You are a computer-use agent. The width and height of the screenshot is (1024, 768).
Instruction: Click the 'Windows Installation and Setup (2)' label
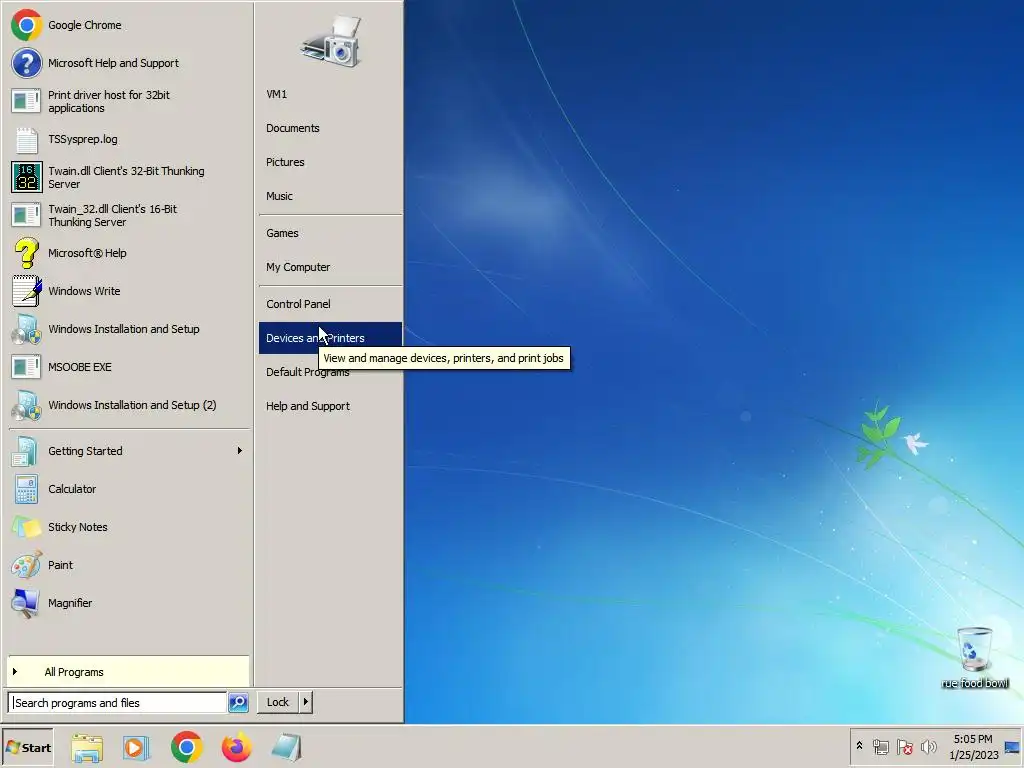pos(132,405)
